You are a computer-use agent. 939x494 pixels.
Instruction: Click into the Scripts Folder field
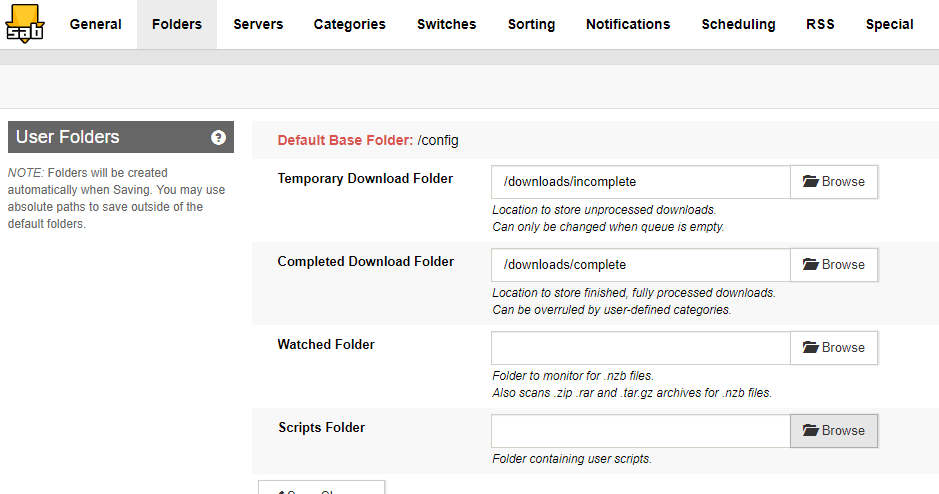(x=641, y=431)
